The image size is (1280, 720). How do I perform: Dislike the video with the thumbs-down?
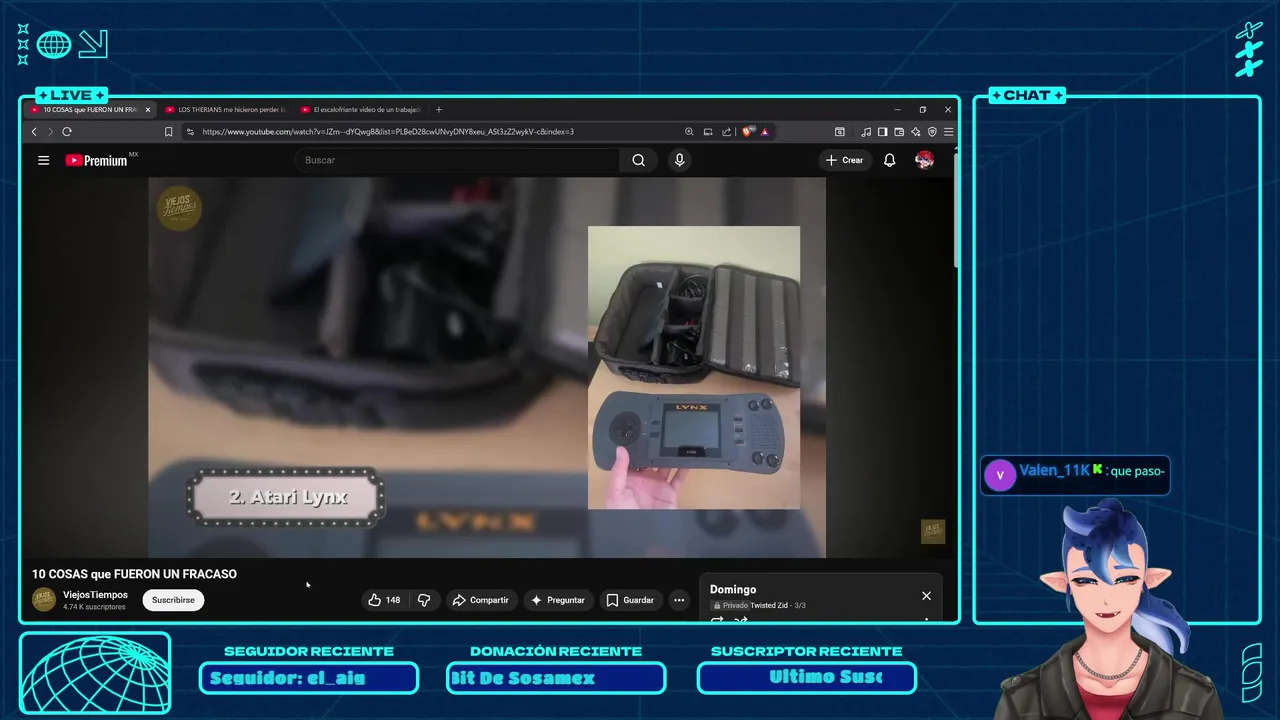click(424, 600)
